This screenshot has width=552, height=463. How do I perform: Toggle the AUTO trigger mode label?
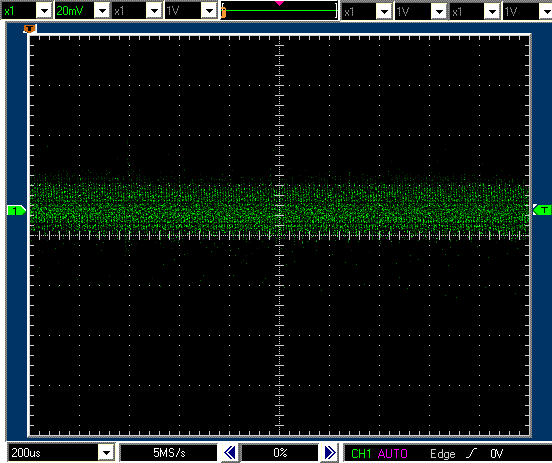(x=393, y=453)
